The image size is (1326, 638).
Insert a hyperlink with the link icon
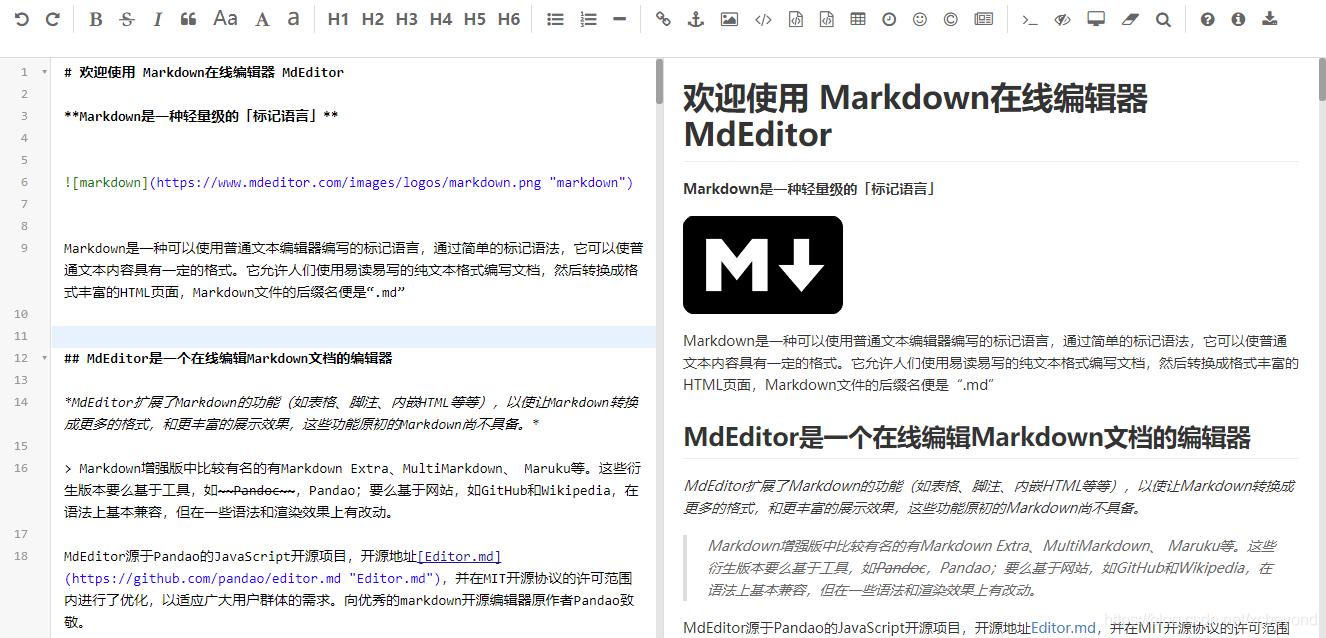click(662, 19)
